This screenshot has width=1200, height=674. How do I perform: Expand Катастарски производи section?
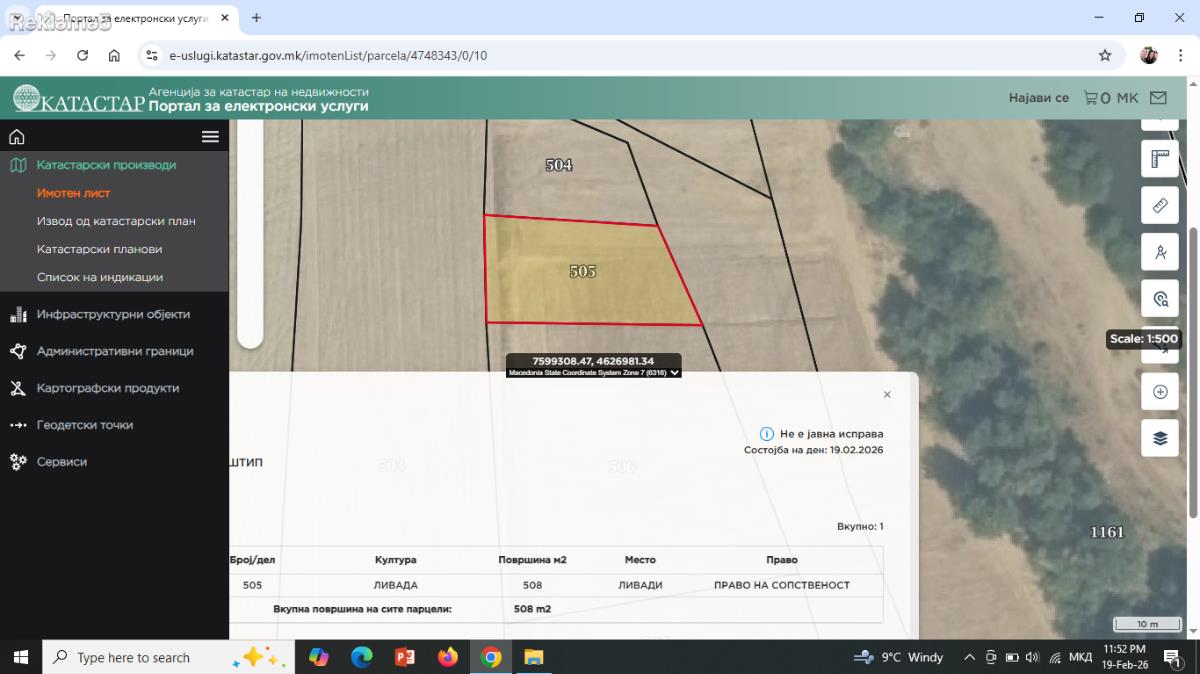(106, 165)
